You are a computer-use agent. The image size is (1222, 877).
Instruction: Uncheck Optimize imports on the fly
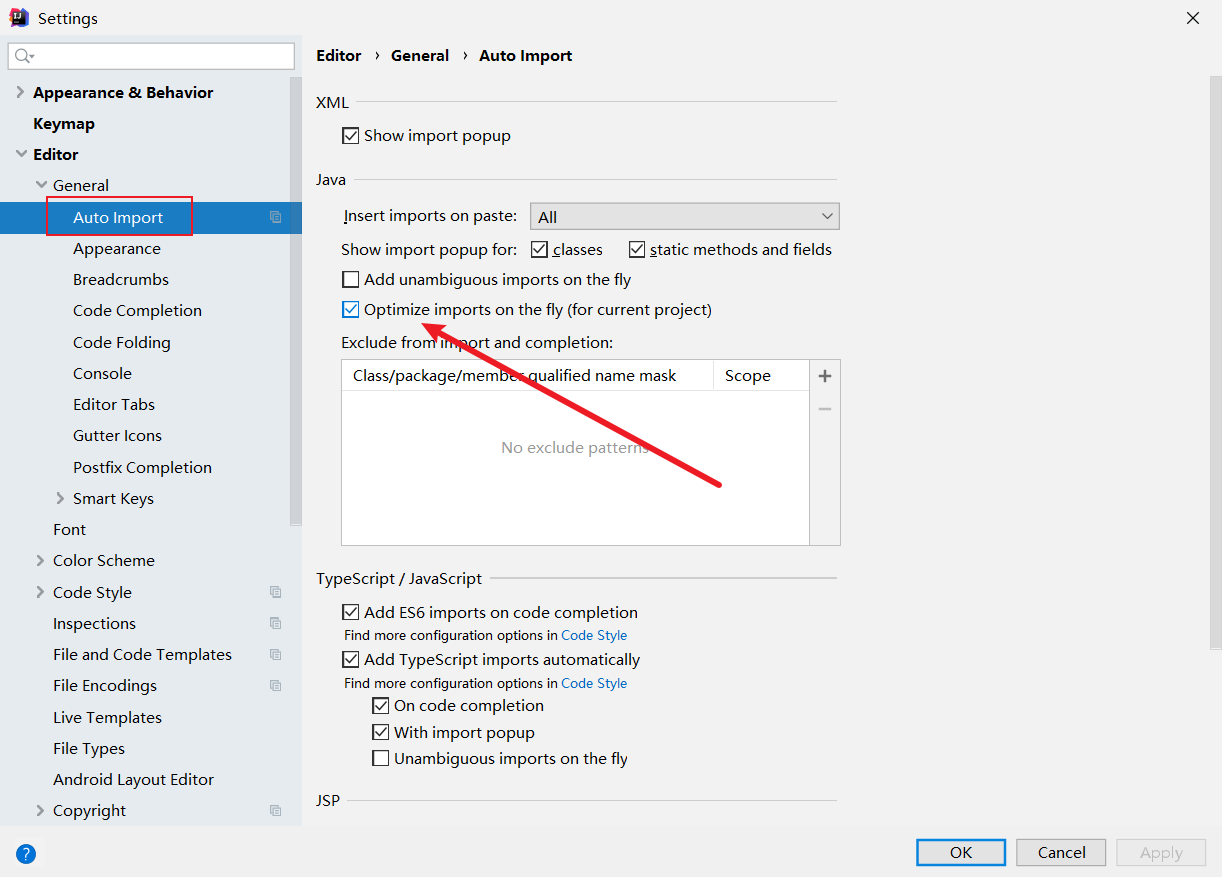coord(351,310)
